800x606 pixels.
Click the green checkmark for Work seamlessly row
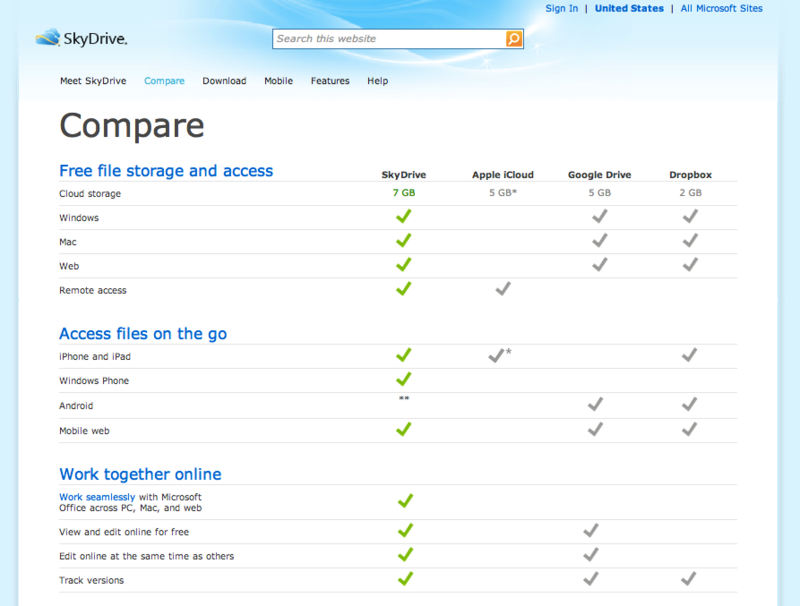[x=405, y=501]
